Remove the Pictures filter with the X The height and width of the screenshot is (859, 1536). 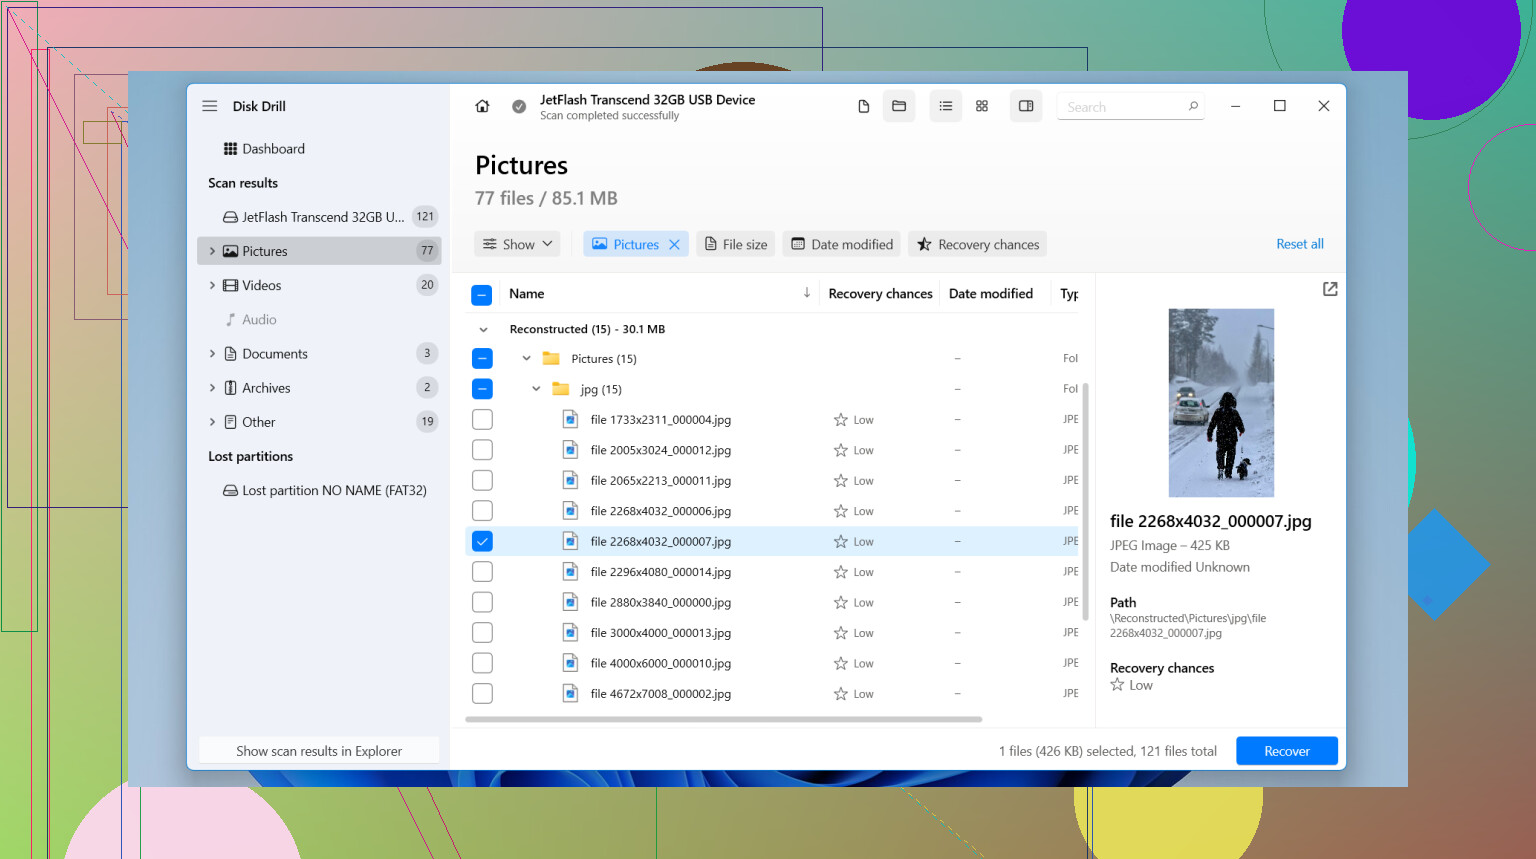675,244
